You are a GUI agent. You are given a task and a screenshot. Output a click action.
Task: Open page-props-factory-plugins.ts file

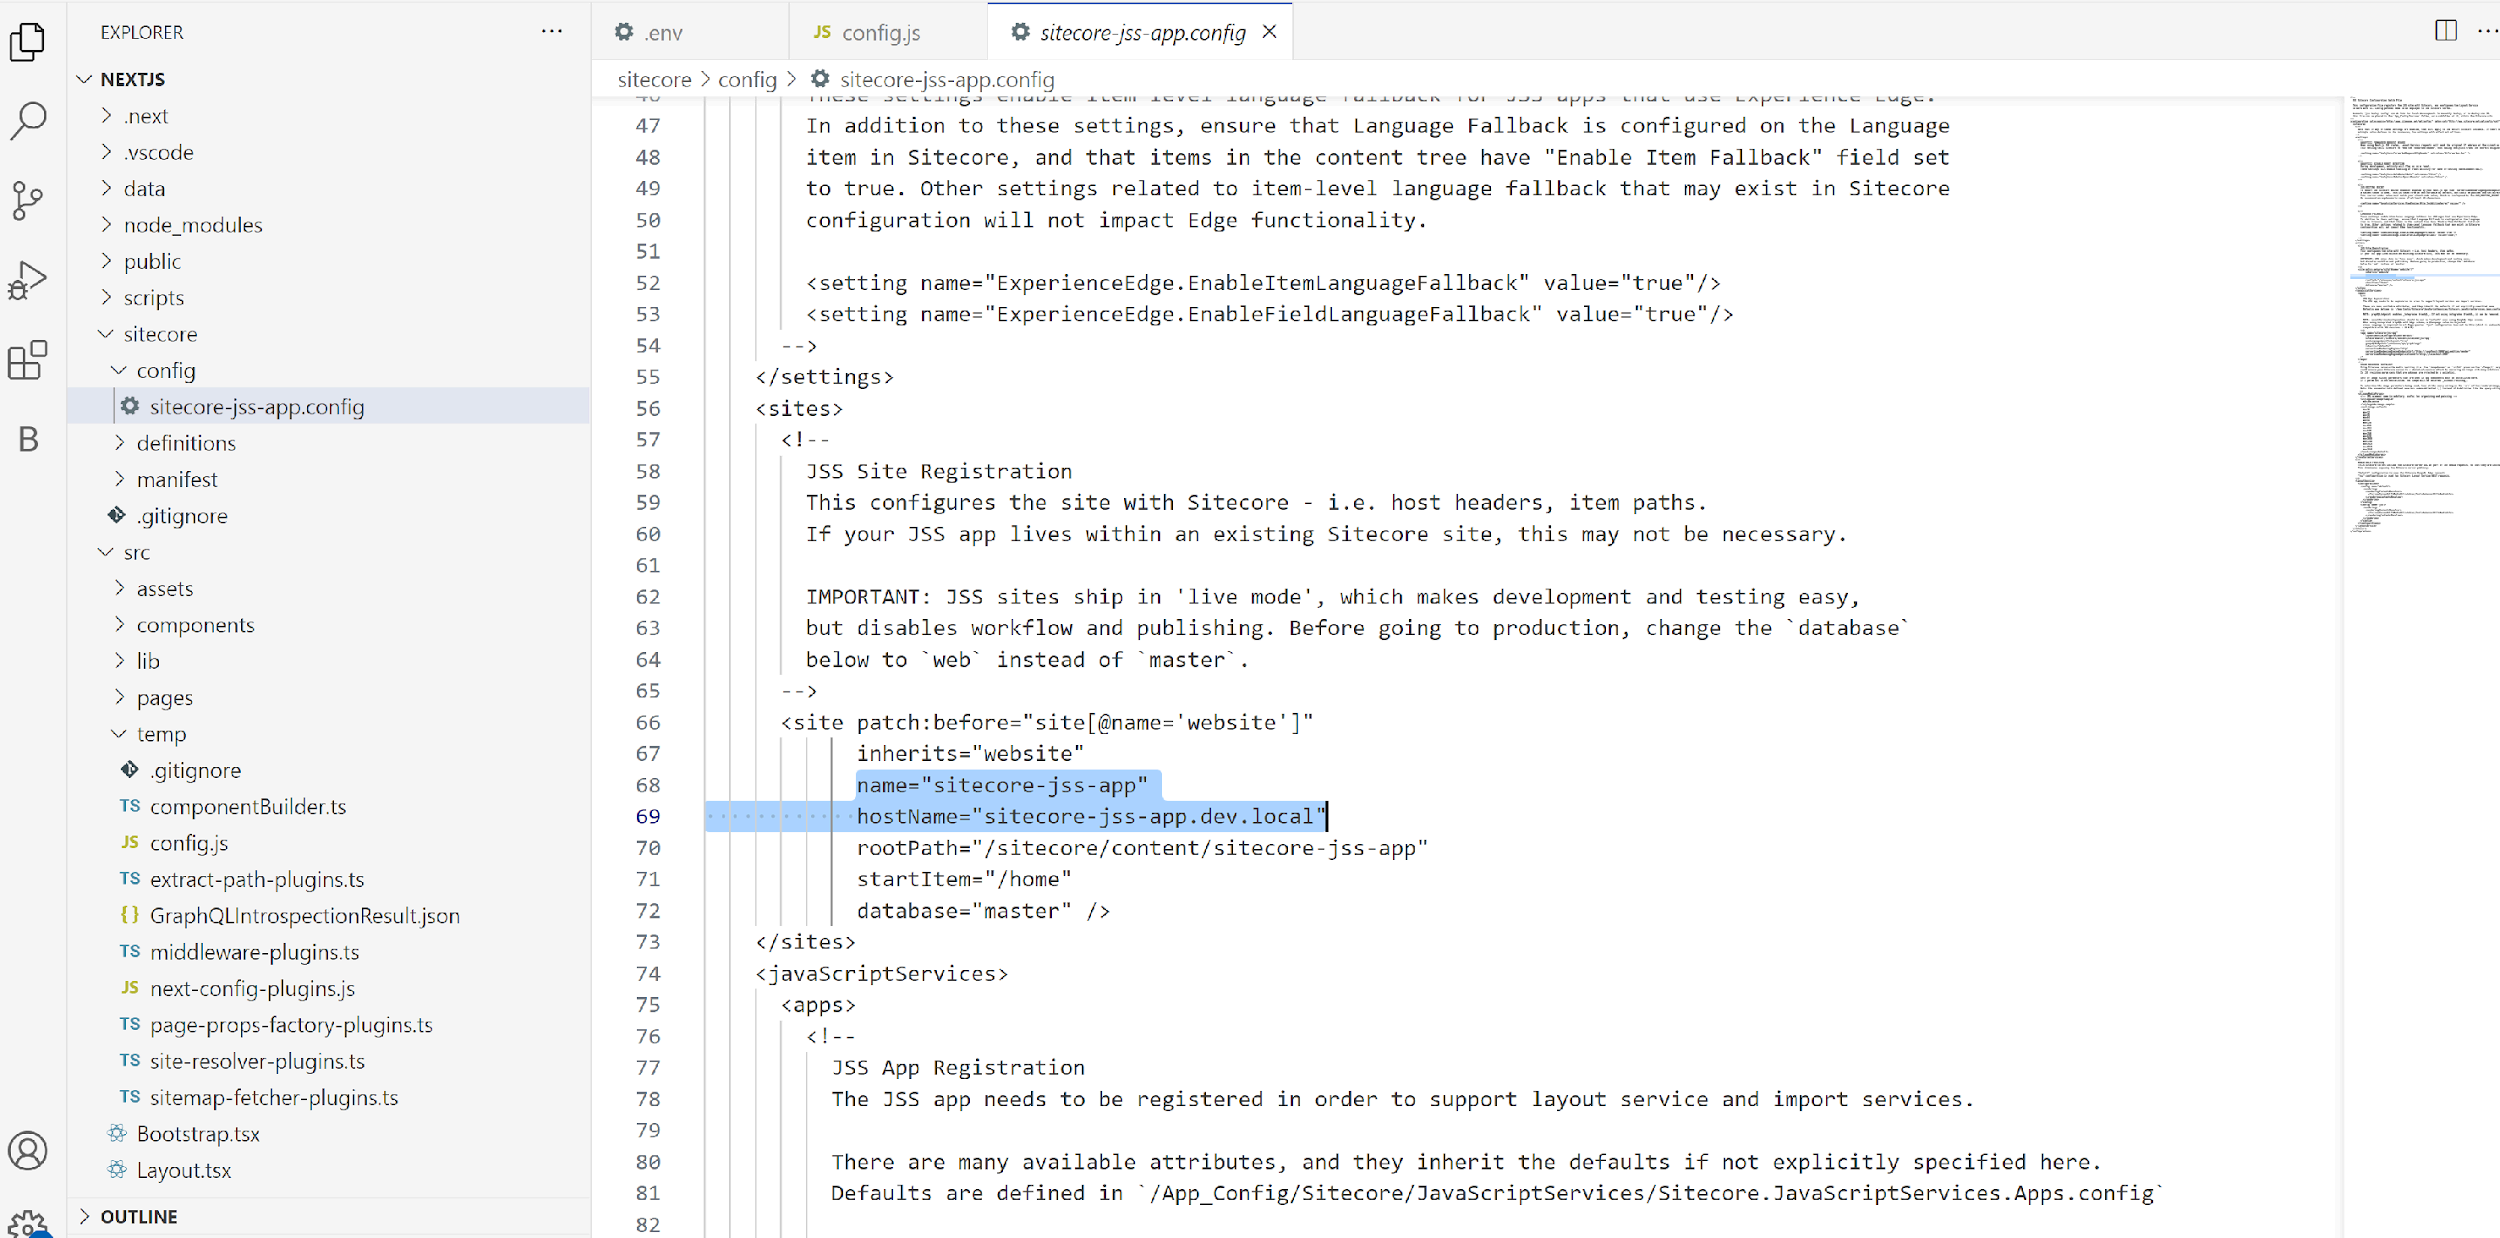click(329, 1025)
